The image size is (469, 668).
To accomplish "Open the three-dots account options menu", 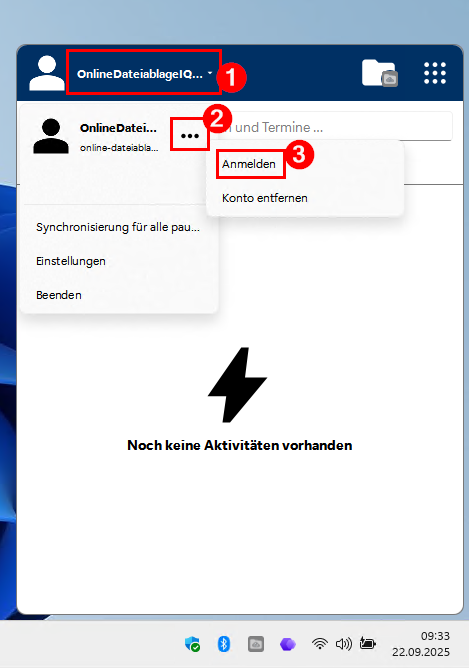I will pos(190,135).
